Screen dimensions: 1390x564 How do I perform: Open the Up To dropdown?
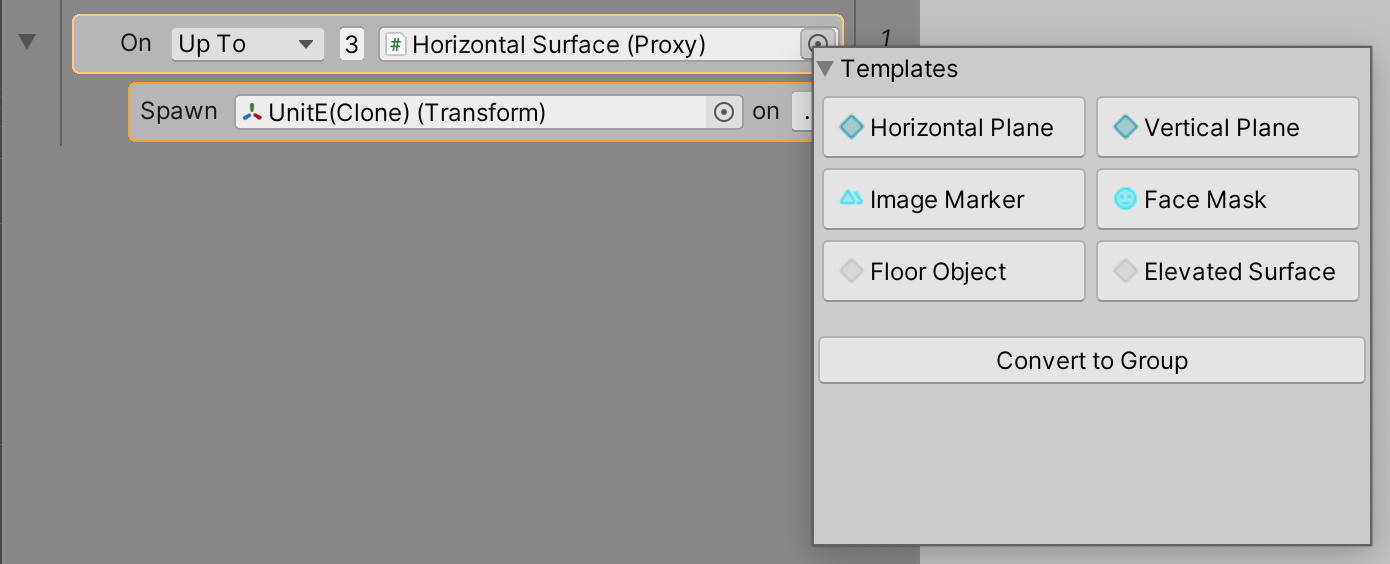click(246, 44)
